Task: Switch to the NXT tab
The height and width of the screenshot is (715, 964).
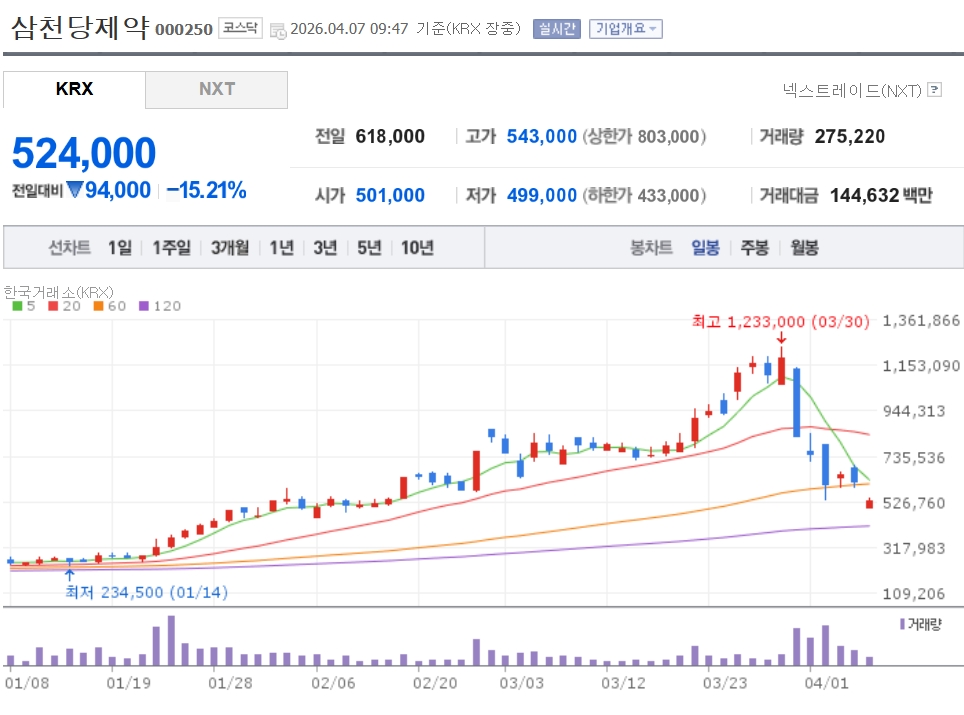Action: [216, 89]
